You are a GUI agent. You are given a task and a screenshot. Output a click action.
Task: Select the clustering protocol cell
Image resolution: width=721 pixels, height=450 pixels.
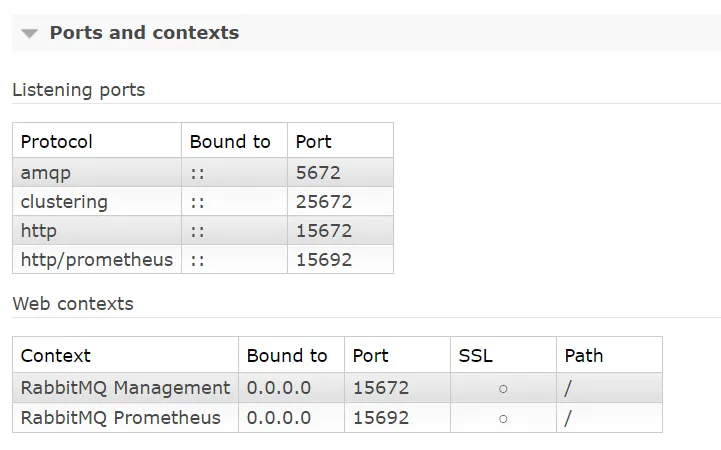coord(97,202)
